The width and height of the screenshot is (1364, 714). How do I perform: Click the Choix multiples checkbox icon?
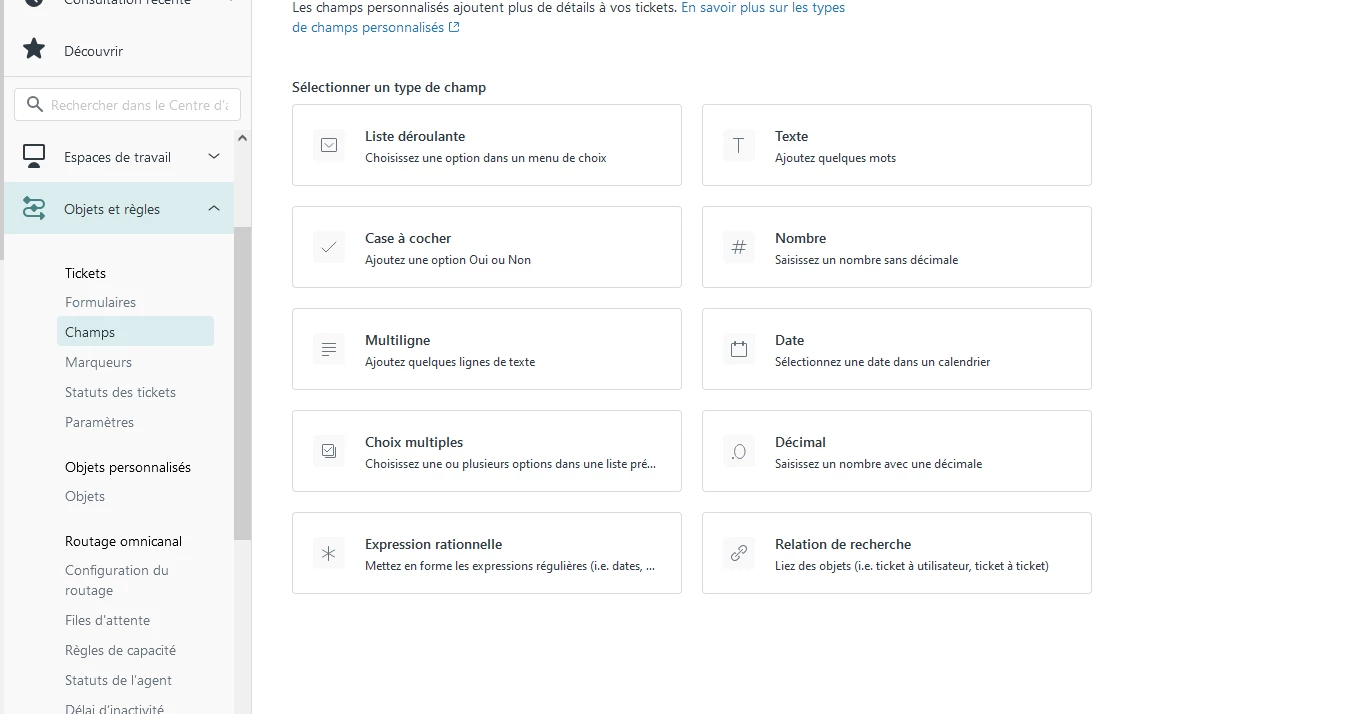329,451
